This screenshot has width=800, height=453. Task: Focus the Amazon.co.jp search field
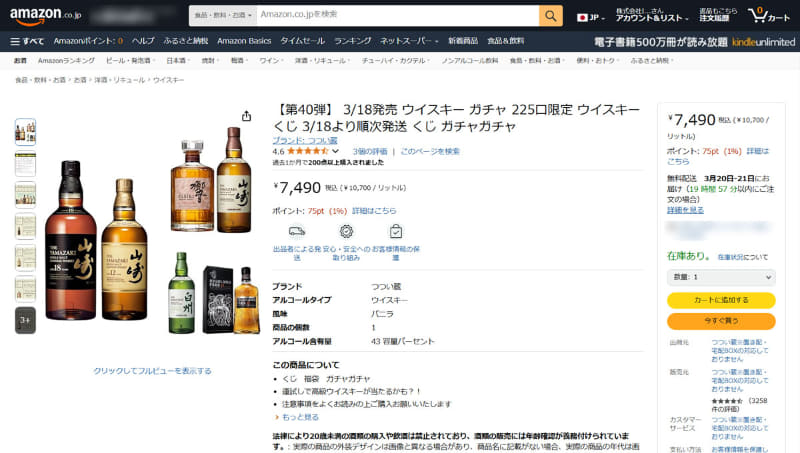pyautogui.click(x=397, y=16)
